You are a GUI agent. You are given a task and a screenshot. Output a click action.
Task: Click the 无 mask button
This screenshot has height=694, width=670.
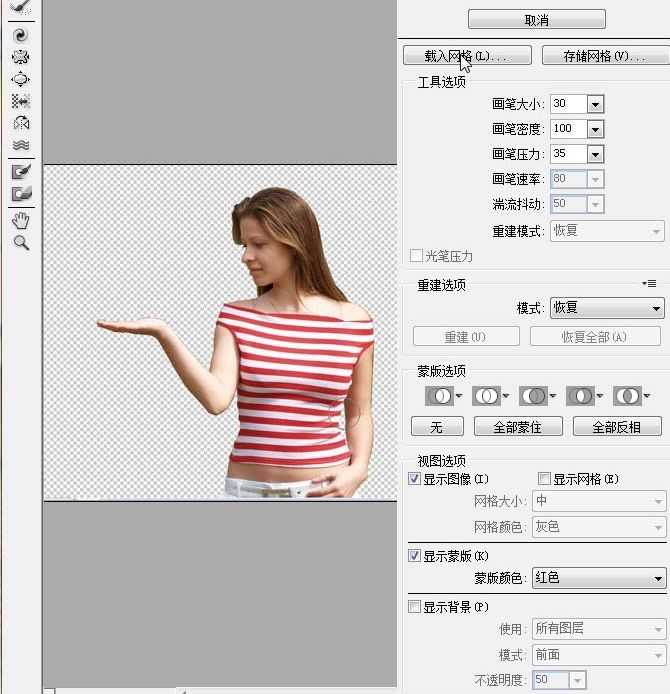[x=437, y=427]
